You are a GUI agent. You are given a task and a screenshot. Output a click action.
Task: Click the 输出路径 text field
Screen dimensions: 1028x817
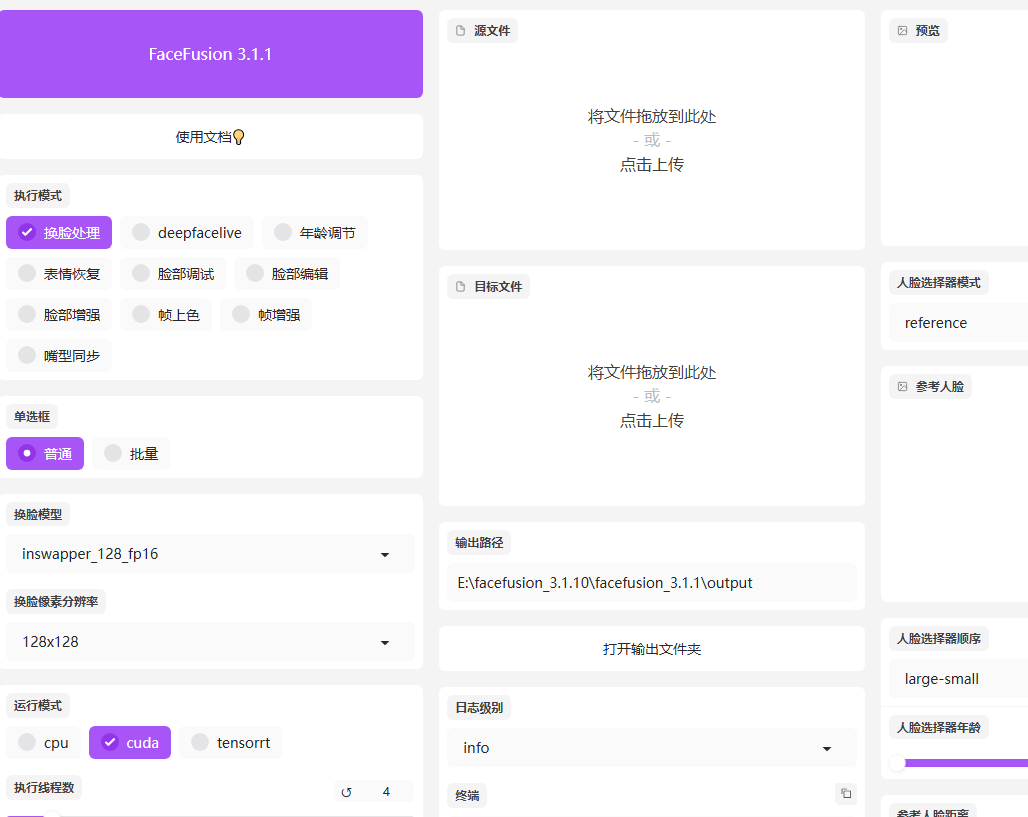[652, 583]
